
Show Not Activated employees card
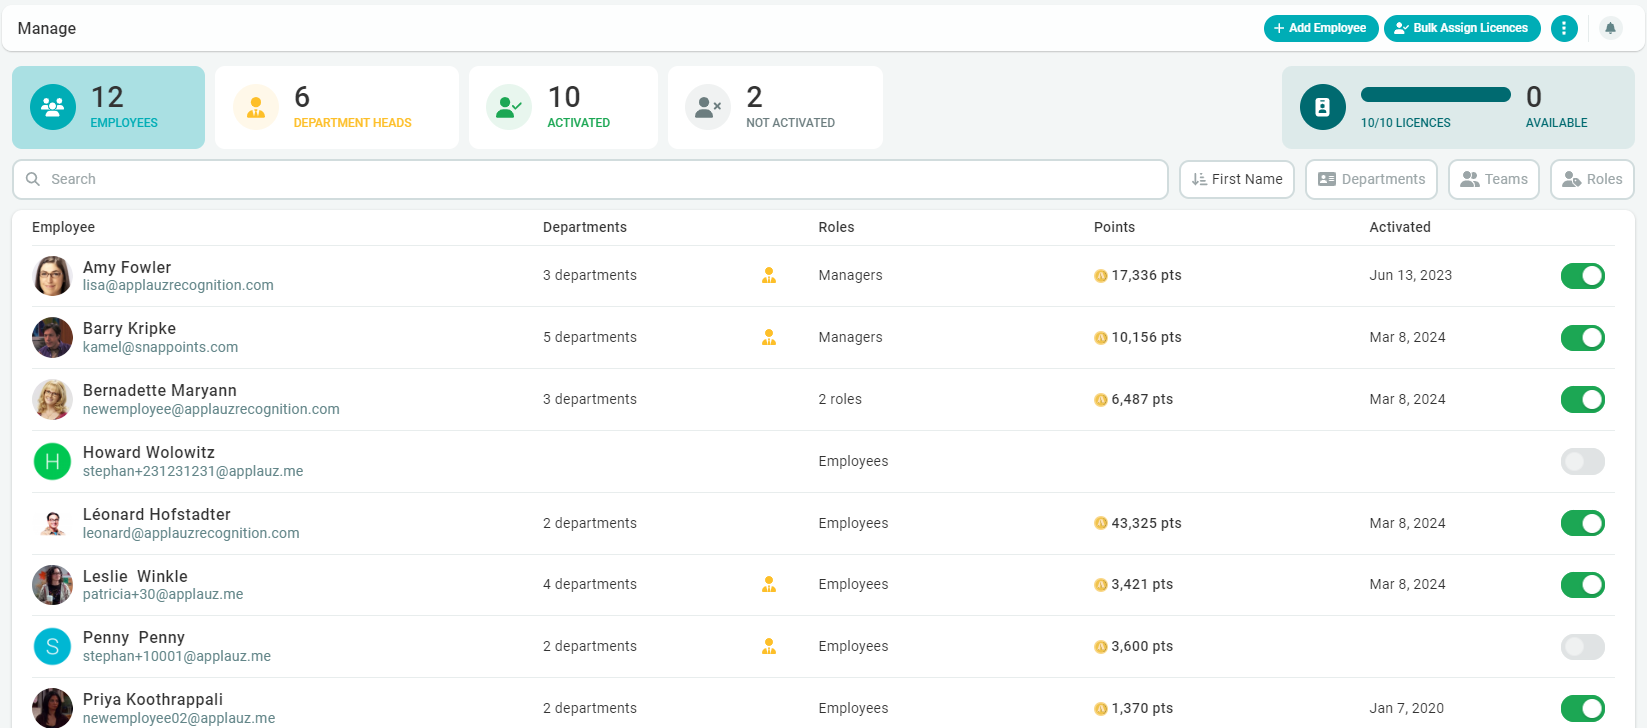[x=774, y=108]
